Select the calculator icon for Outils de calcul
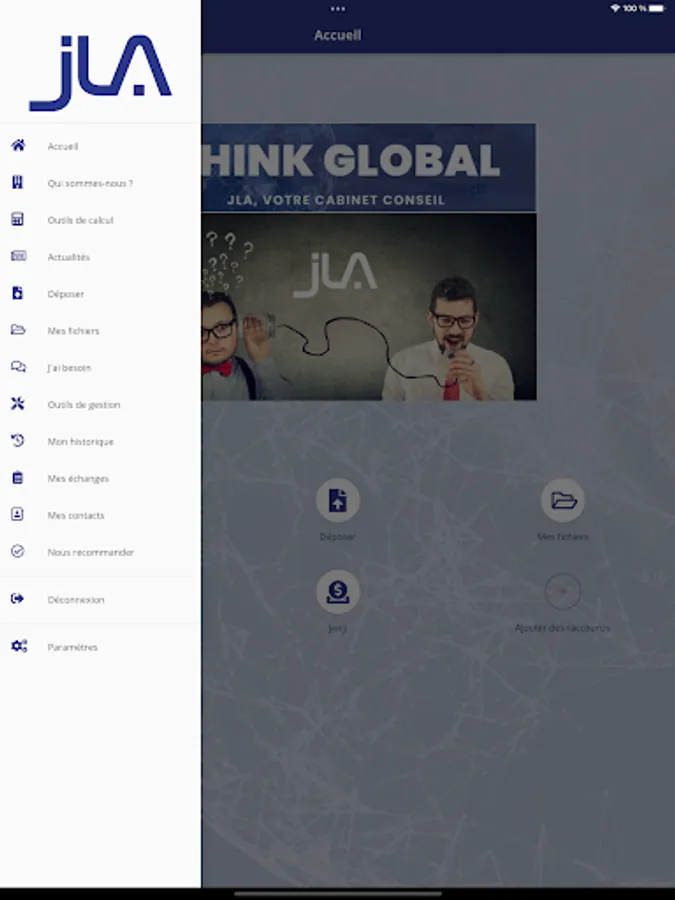The height and width of the screenshot is (900, 675). (18, 219)
